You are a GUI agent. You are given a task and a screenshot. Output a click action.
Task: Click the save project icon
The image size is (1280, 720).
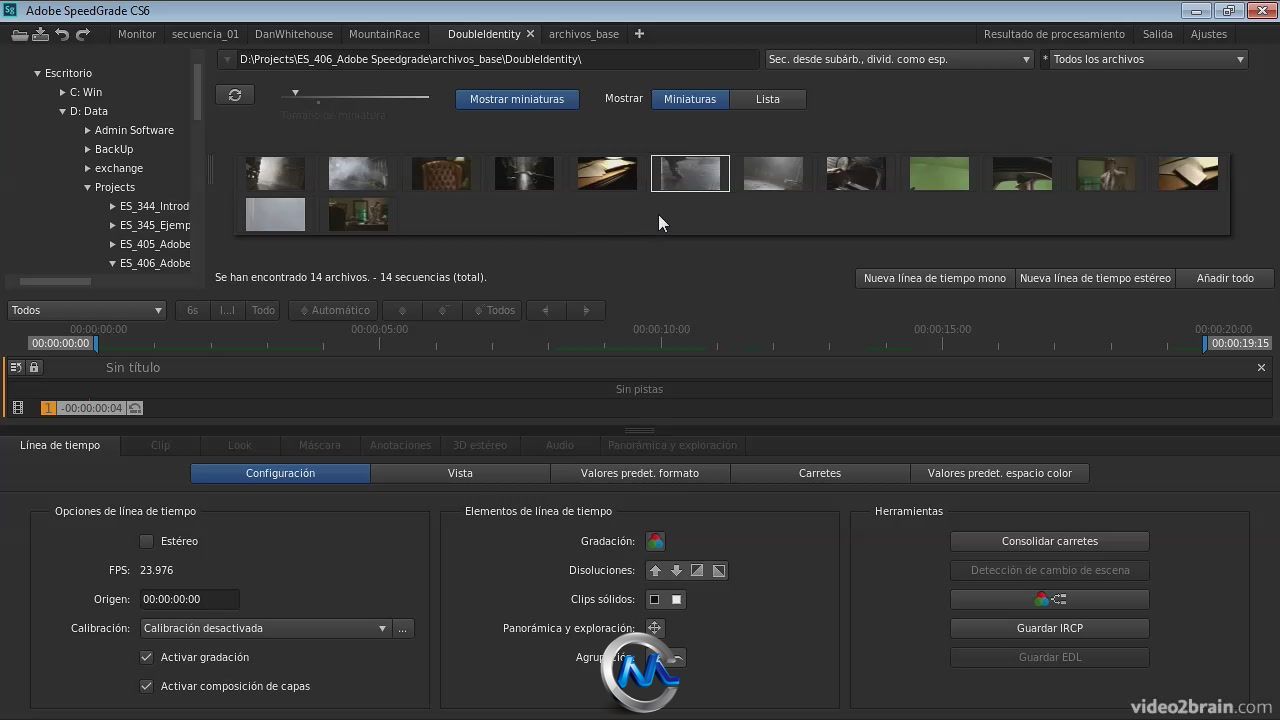40,34
